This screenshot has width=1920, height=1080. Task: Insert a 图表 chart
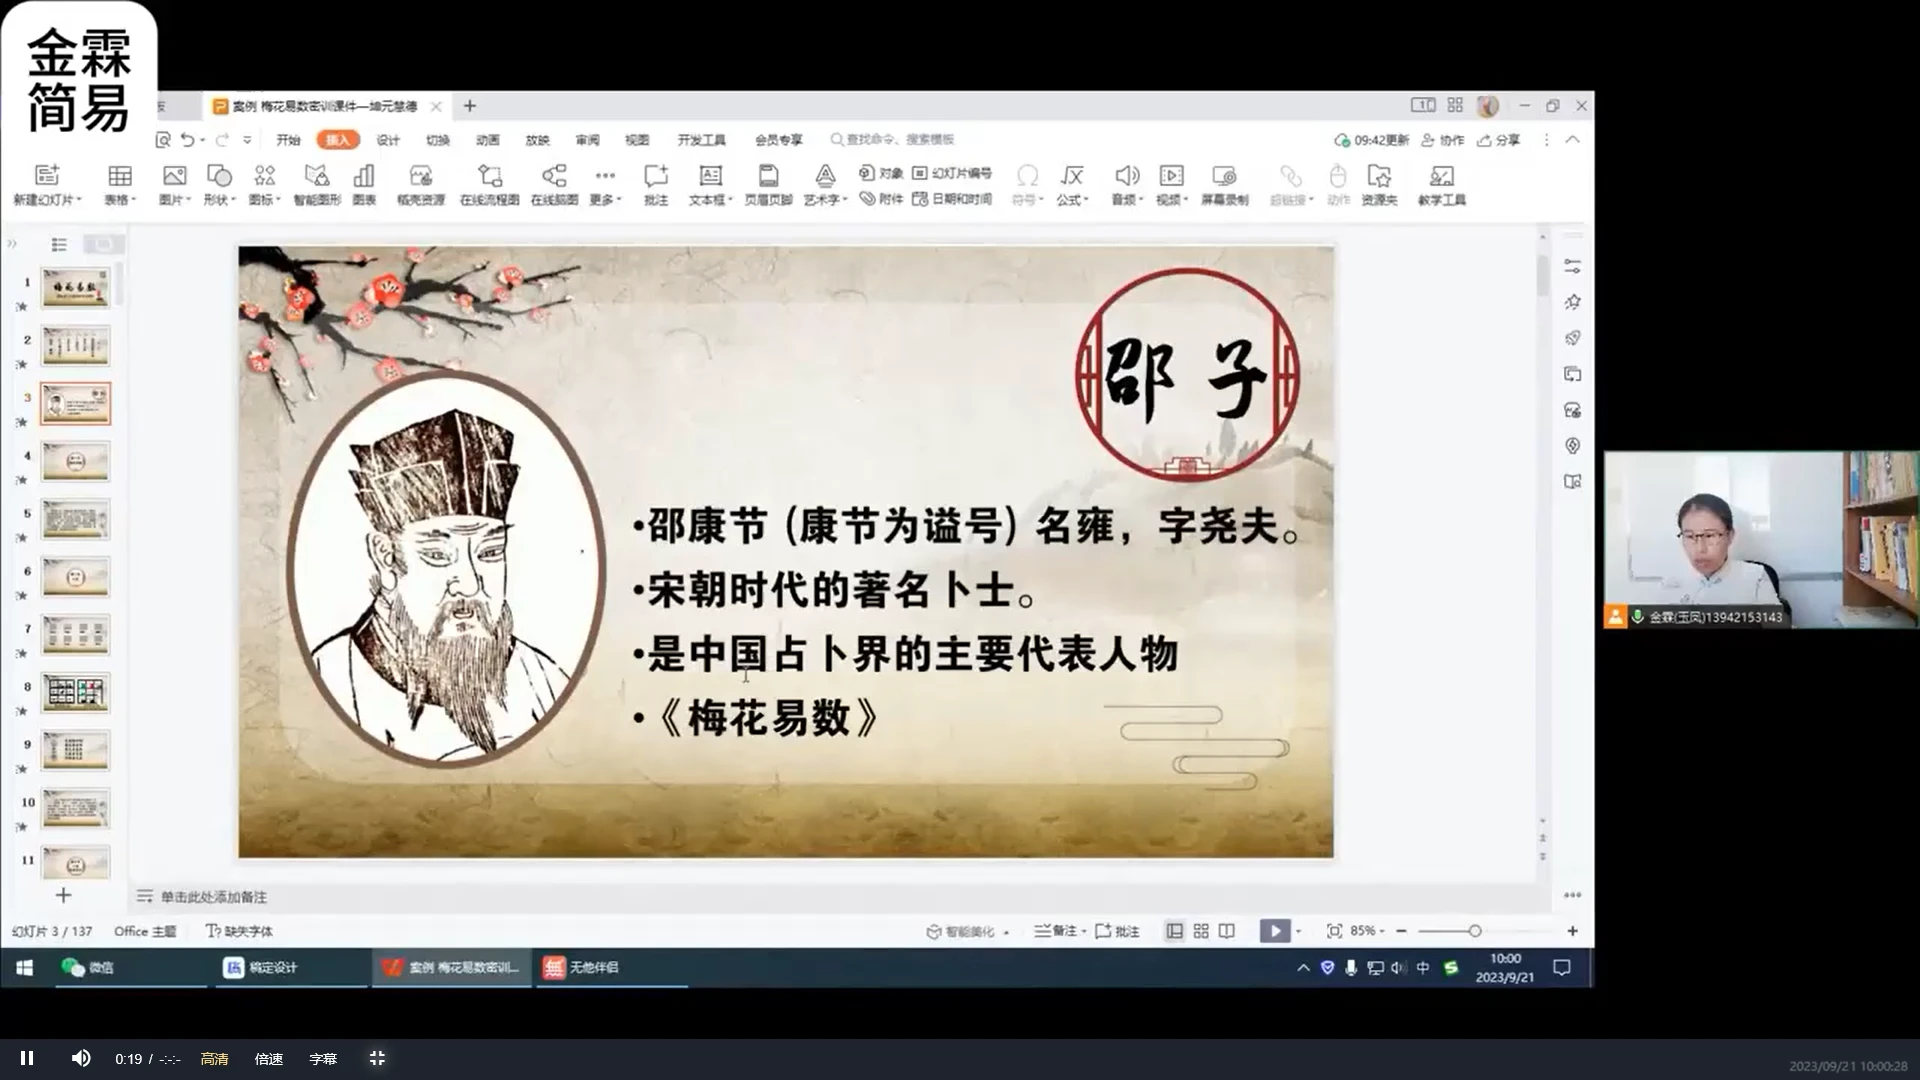pyautogui.click(x=364, y=177)
